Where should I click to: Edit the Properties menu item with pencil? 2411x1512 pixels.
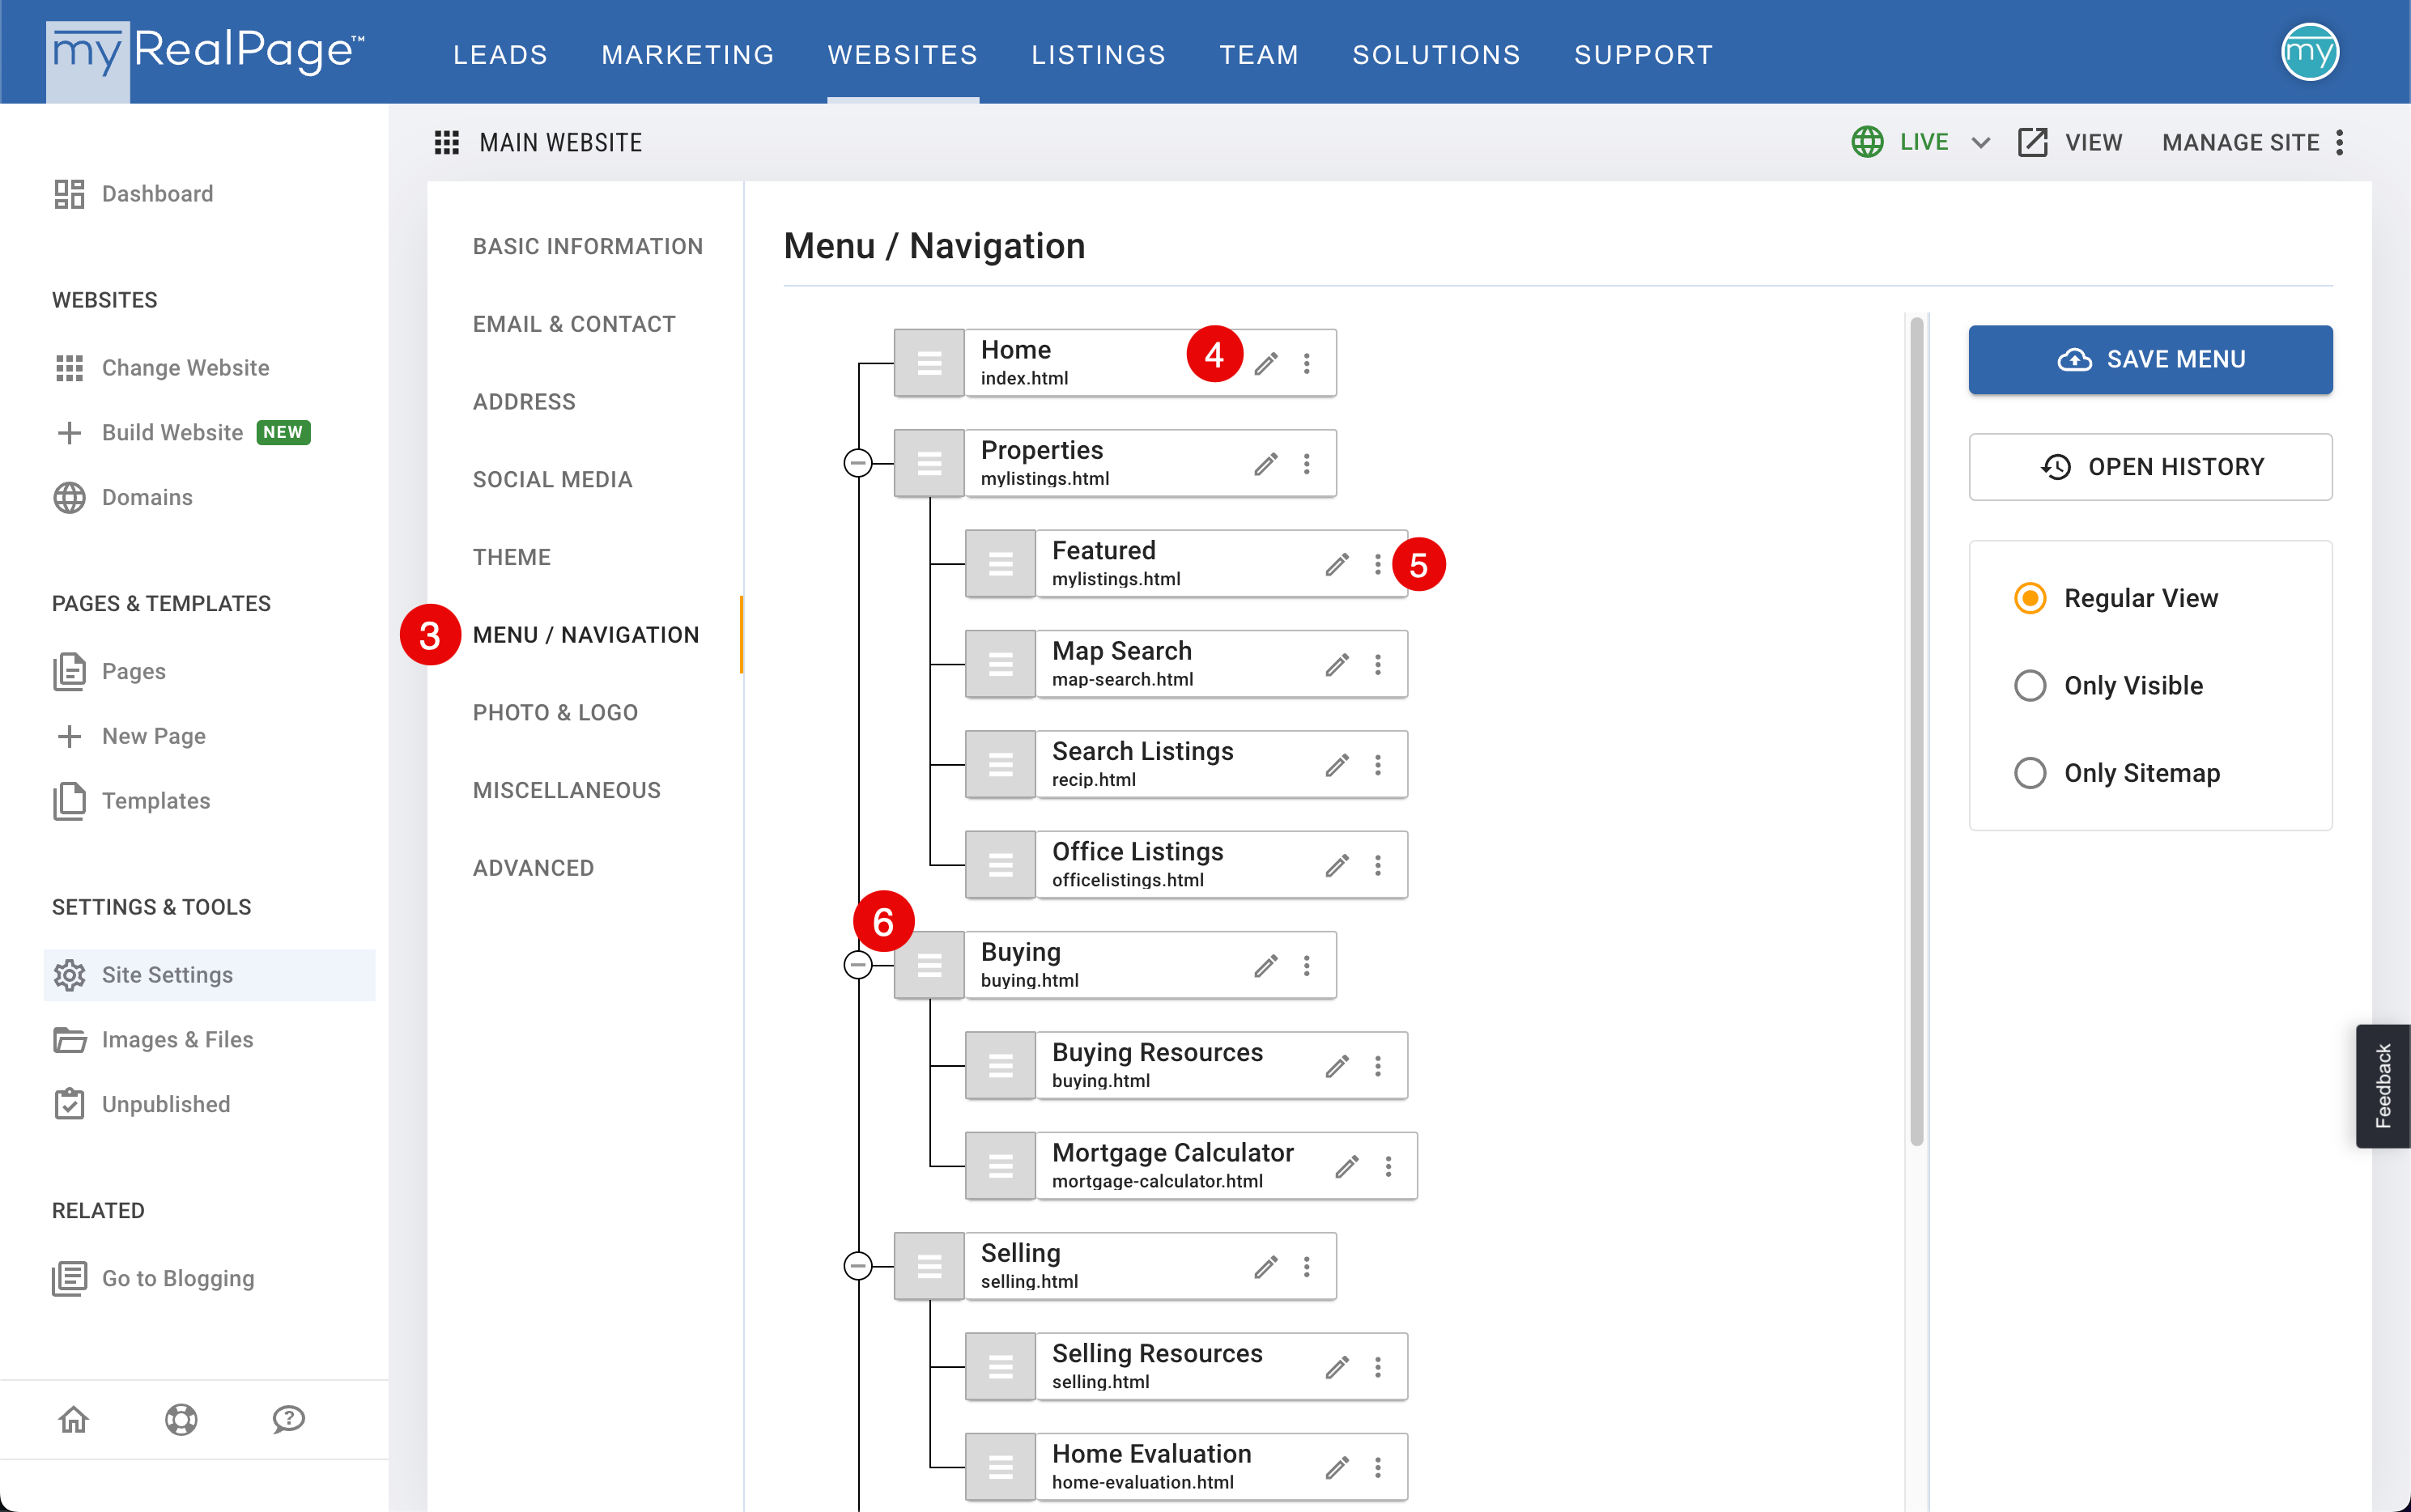tap(1266, 464)
